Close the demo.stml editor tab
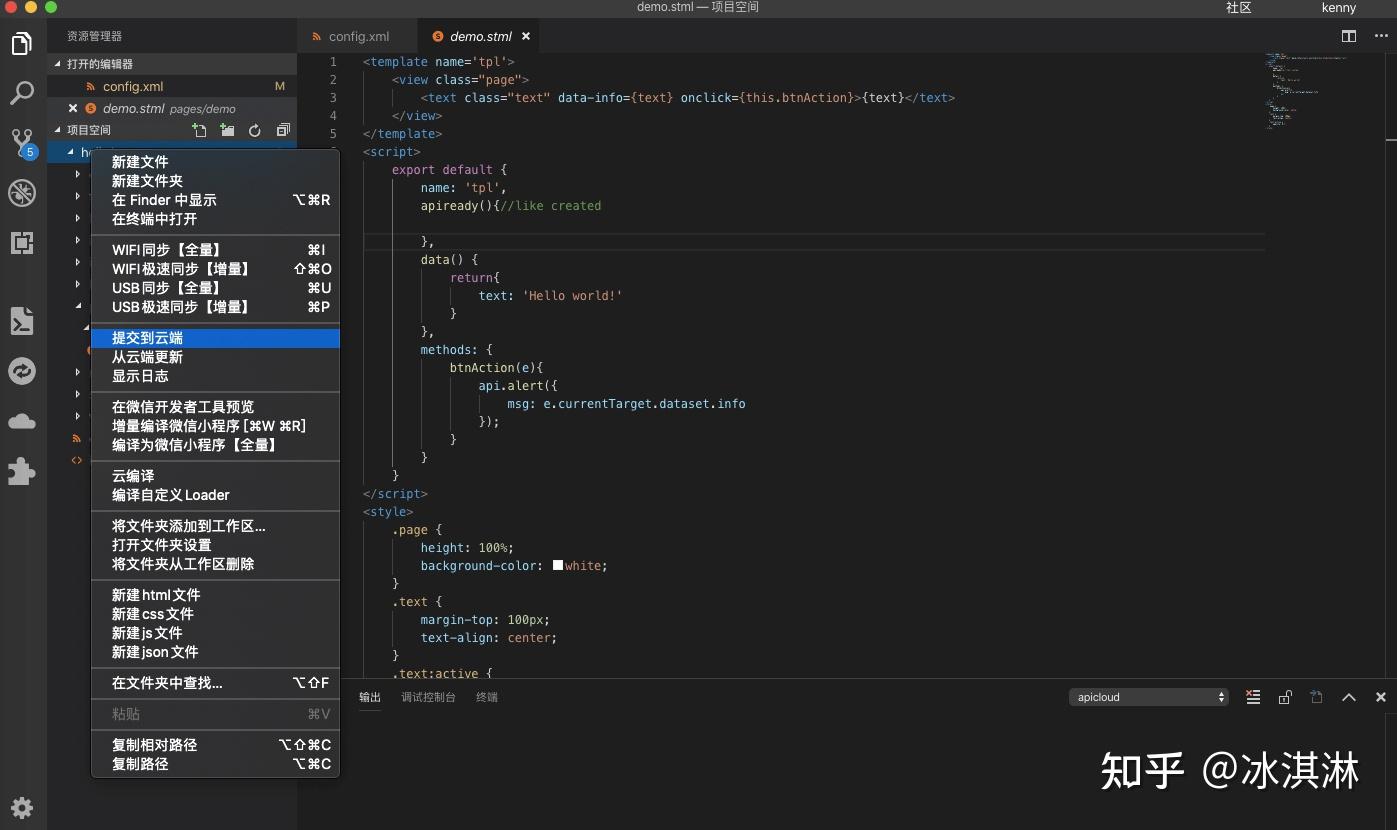The image size is (1397, 830). [526, 36]
